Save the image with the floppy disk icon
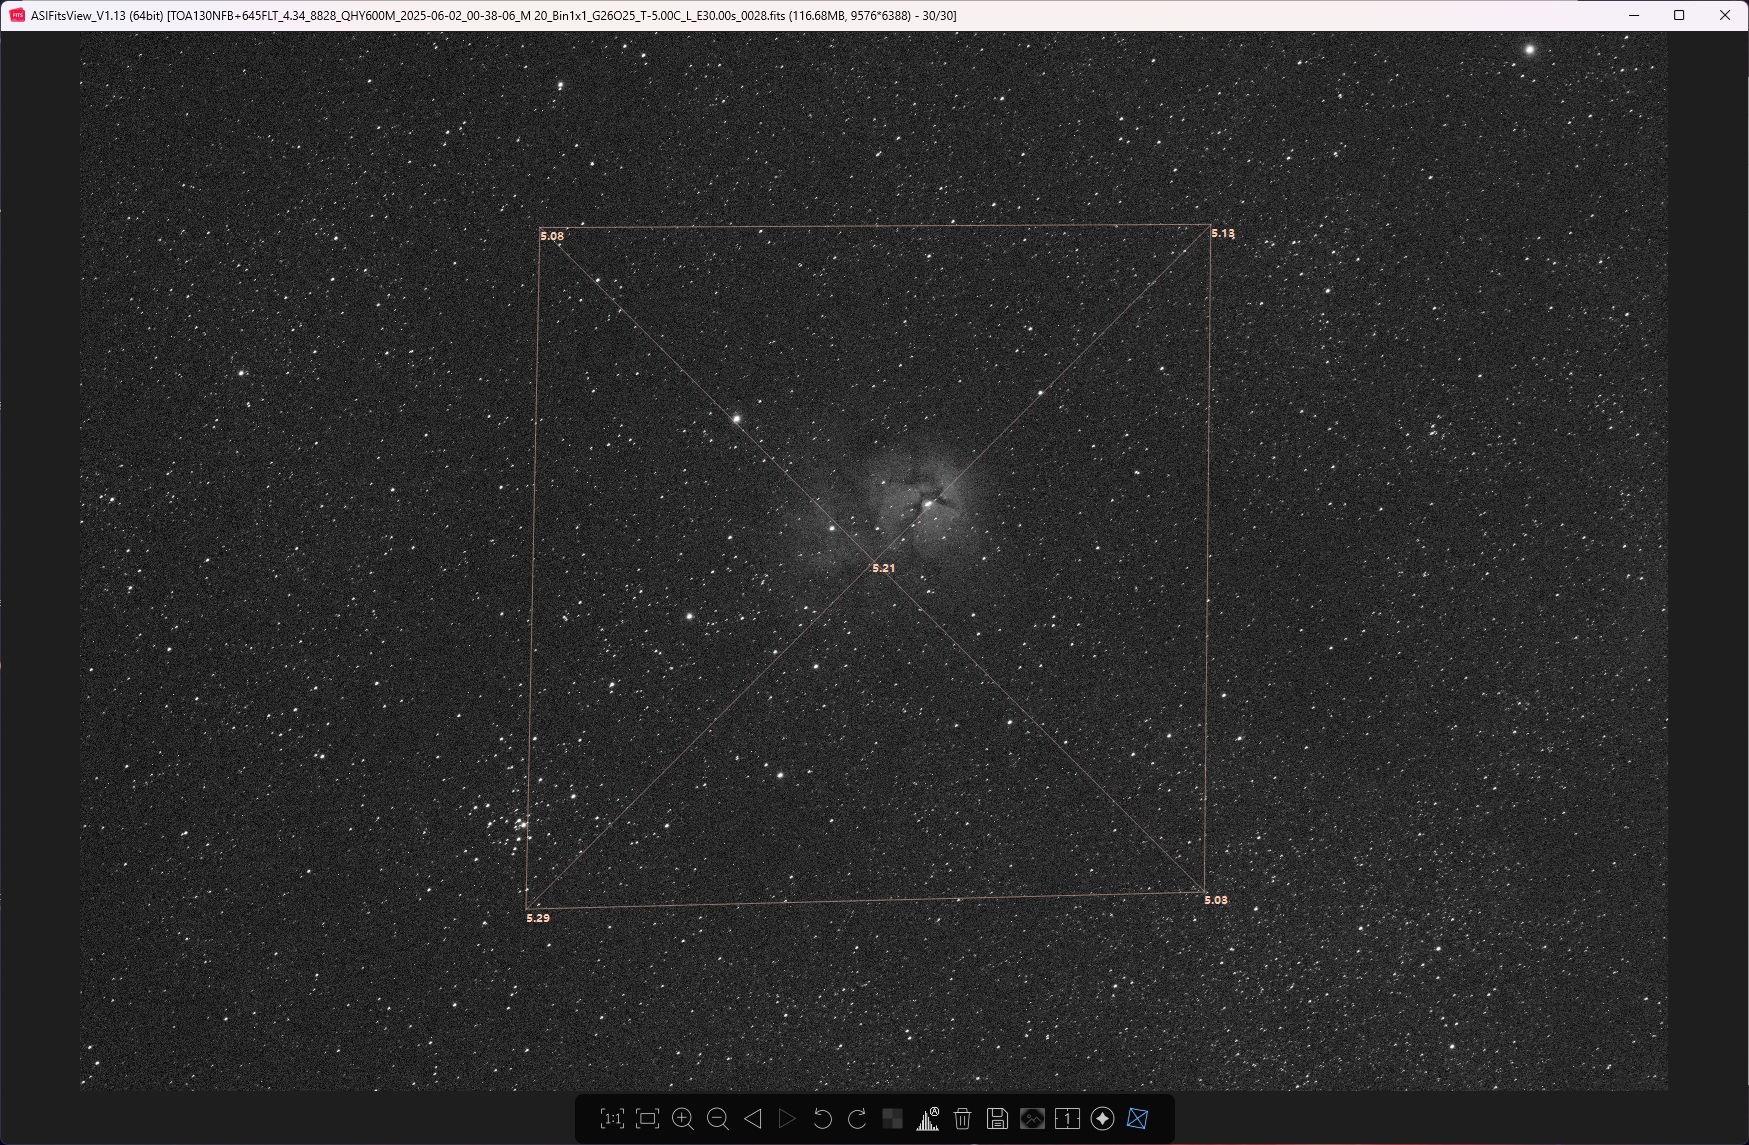The width and height of the screenshot is (1749, 1145). 997,1119
